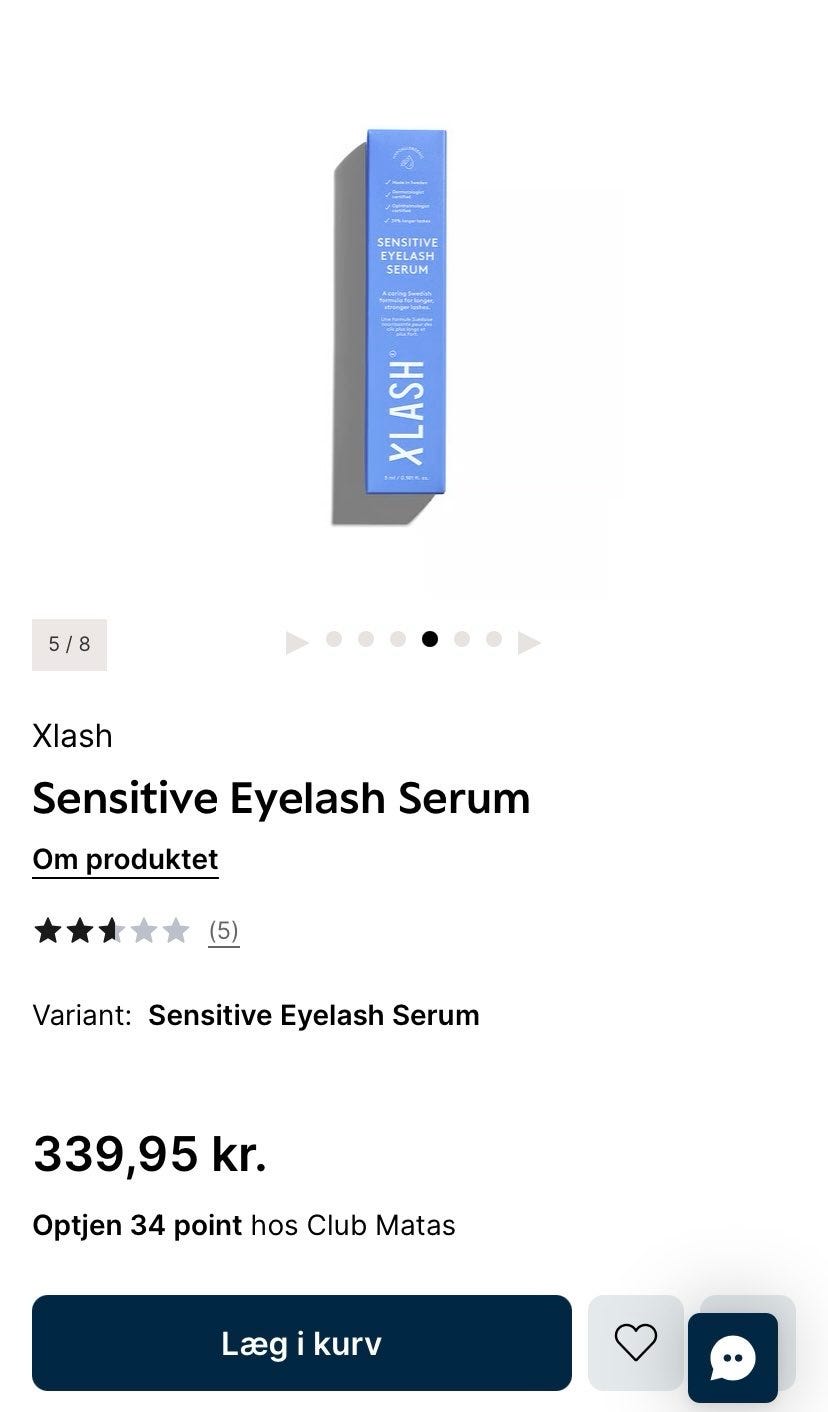Screen dimensions: 828x1412
Task: Select the third carousel pagination dot
Action: coord(398,639)
